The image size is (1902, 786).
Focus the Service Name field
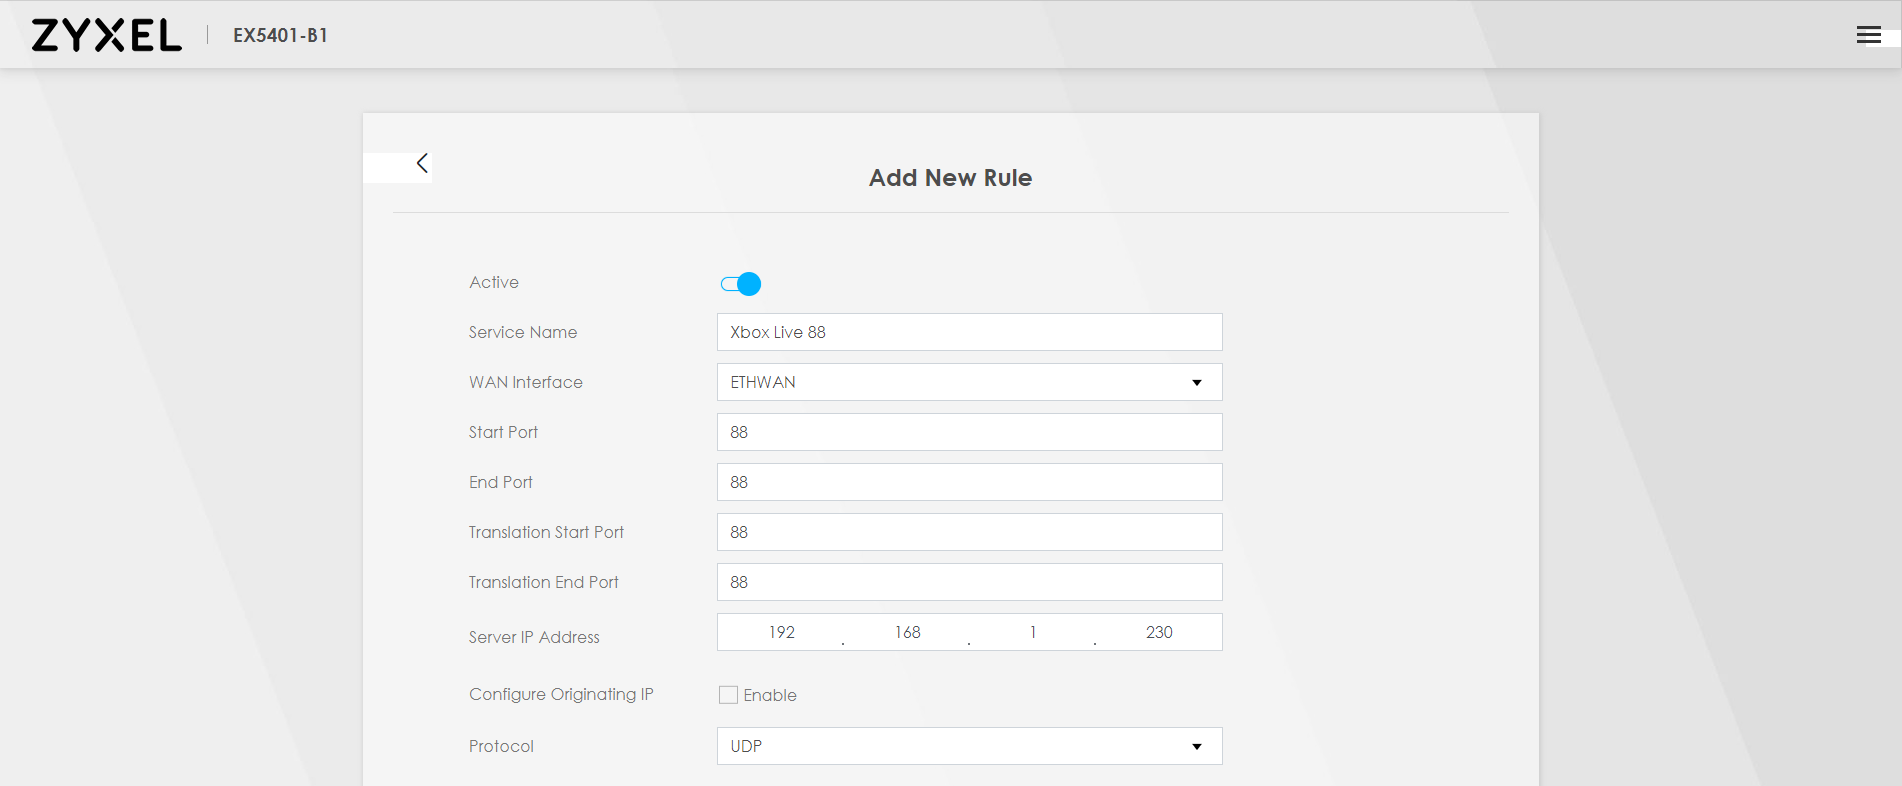968,332
